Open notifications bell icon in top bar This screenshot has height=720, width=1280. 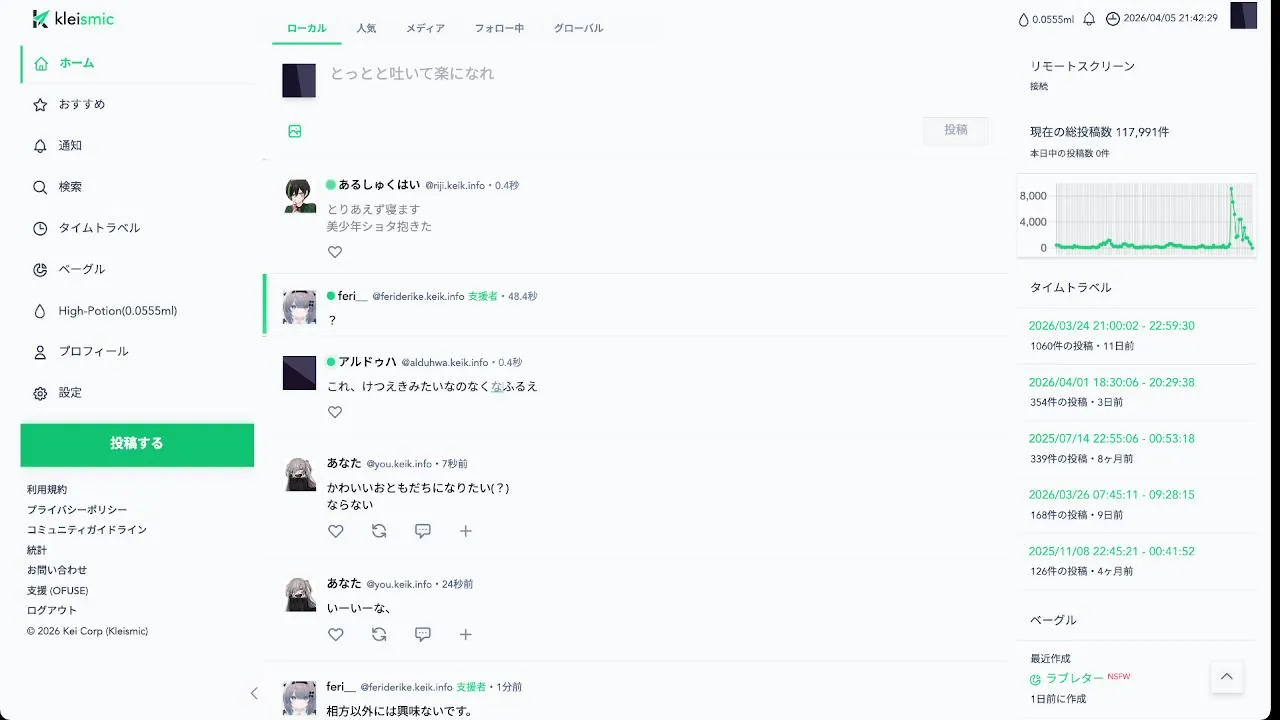point(1089,19)
